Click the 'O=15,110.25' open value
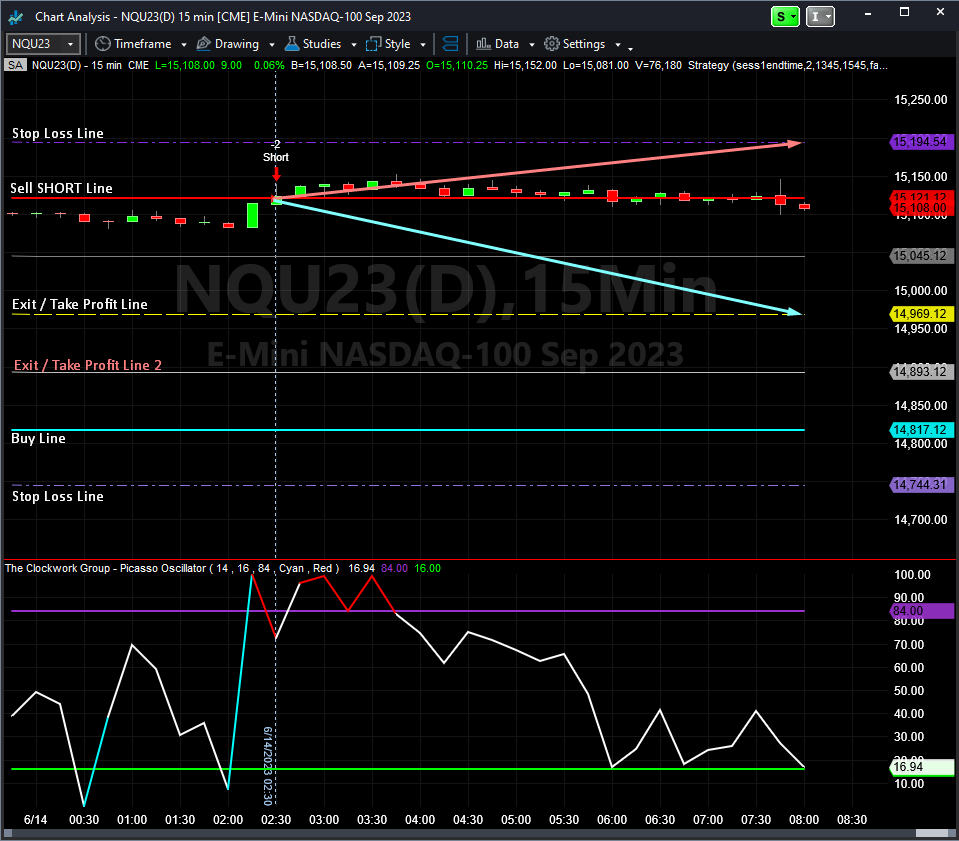Screen dimensions: 959x841 coord(457,65)
